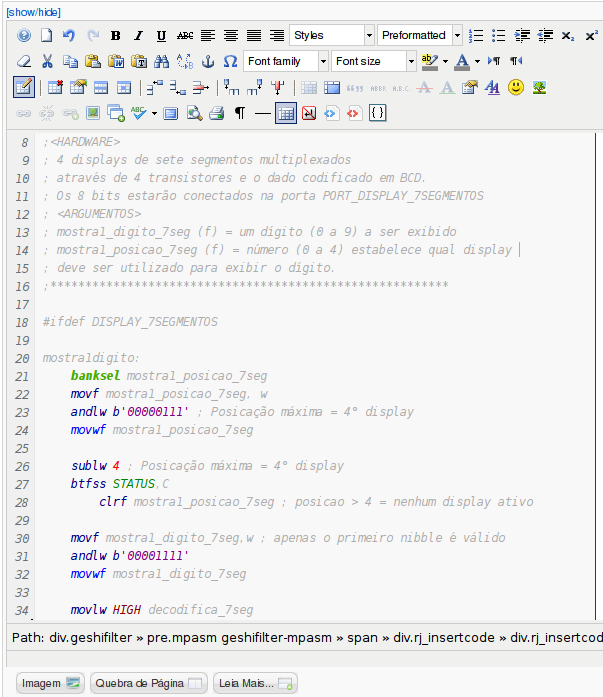
Task: Click the Quebra de Página button
Action: tap(148, 684)
